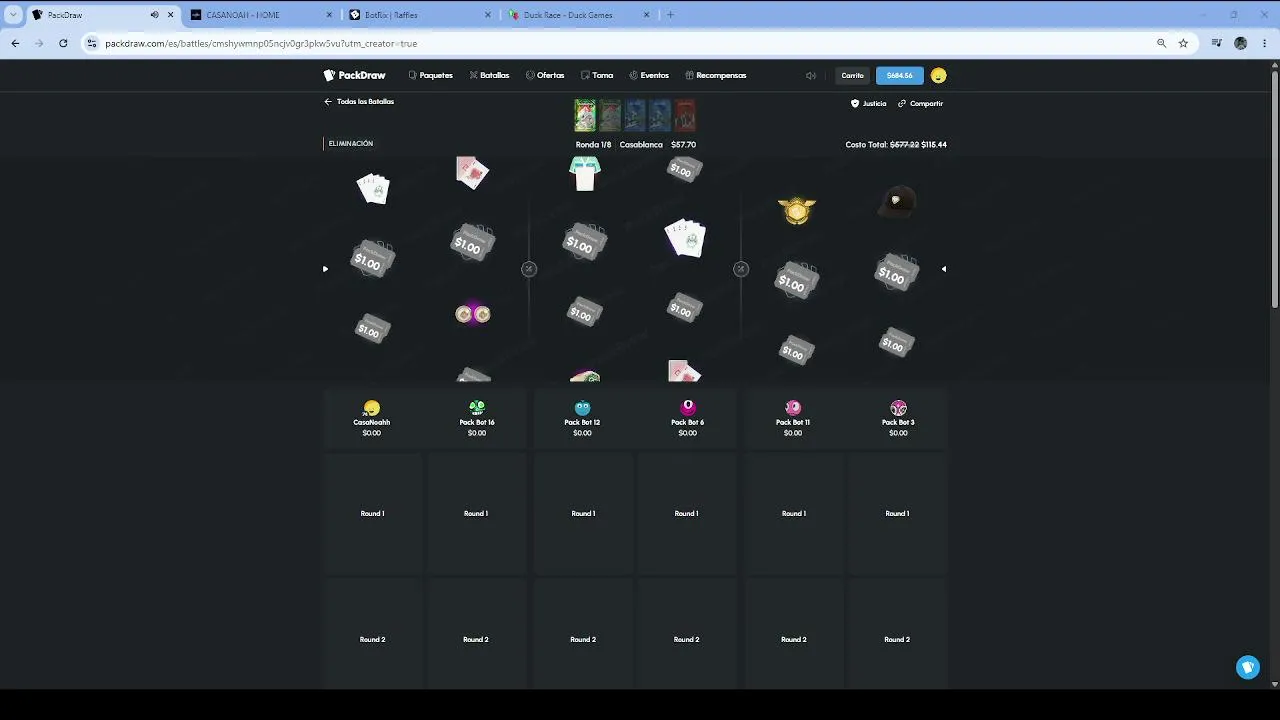1280x720 pixels.
Task: Click the Pack Bot 16 Round 1 slot
Action: coord(476,513)
